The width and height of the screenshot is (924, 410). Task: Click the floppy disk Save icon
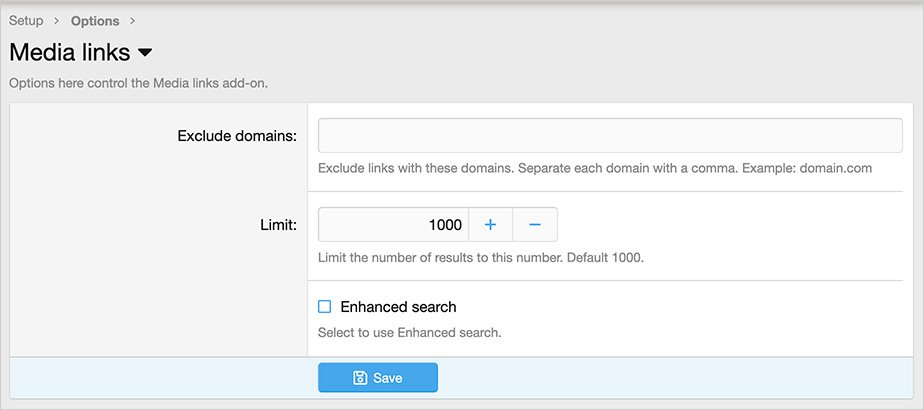360,378
